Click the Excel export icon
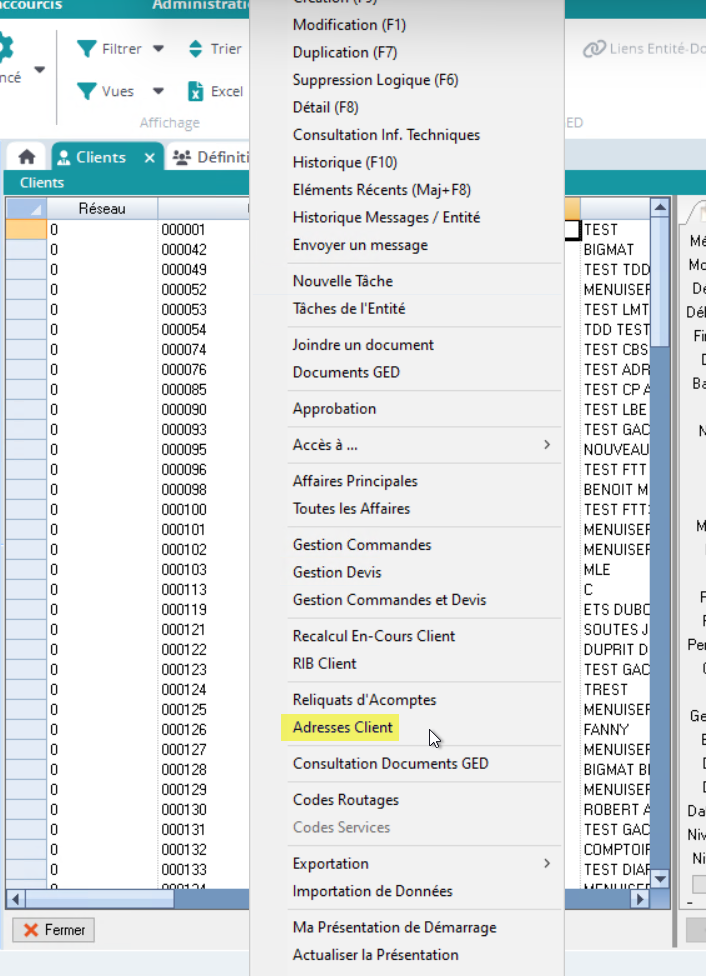The image size is (706, 976). pyautogui.click(x=196, y=91)
